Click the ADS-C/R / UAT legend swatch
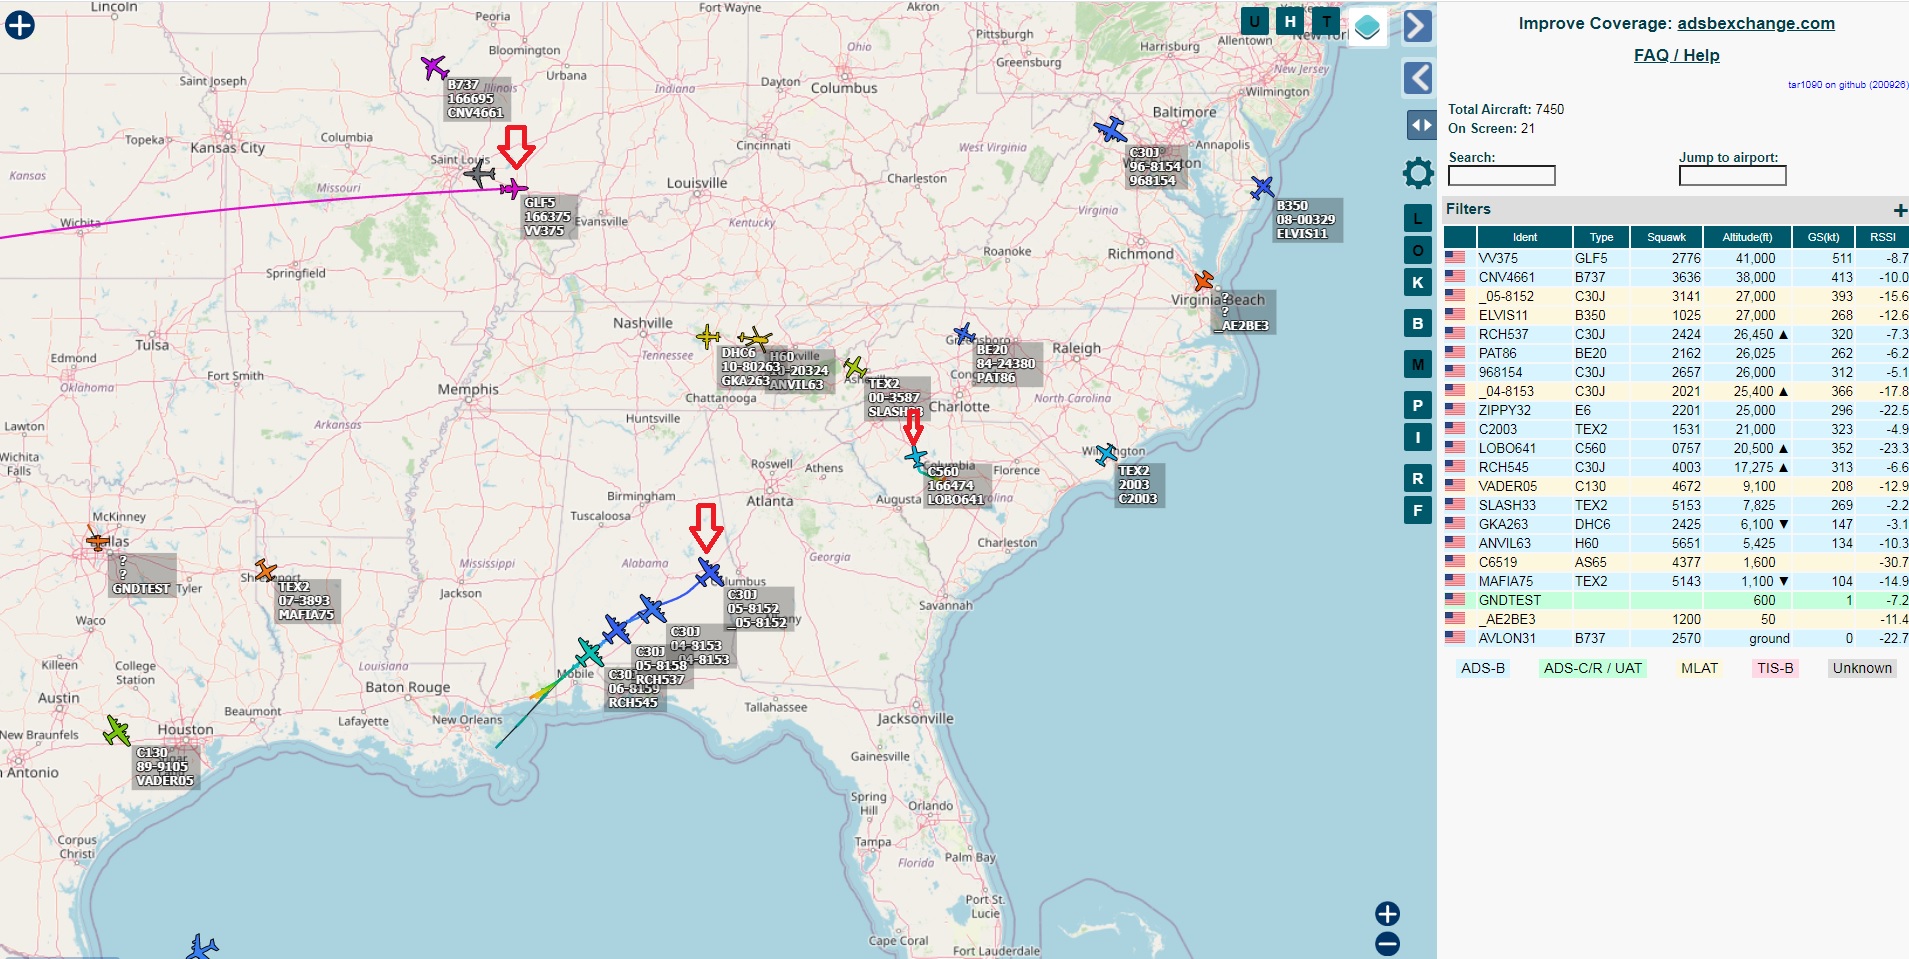The height and width of the screenshot is (959, 1909). (1593, 668)
